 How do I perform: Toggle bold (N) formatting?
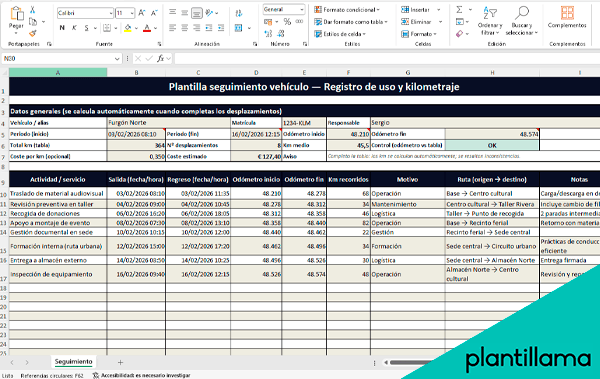(x=62, y=28)
